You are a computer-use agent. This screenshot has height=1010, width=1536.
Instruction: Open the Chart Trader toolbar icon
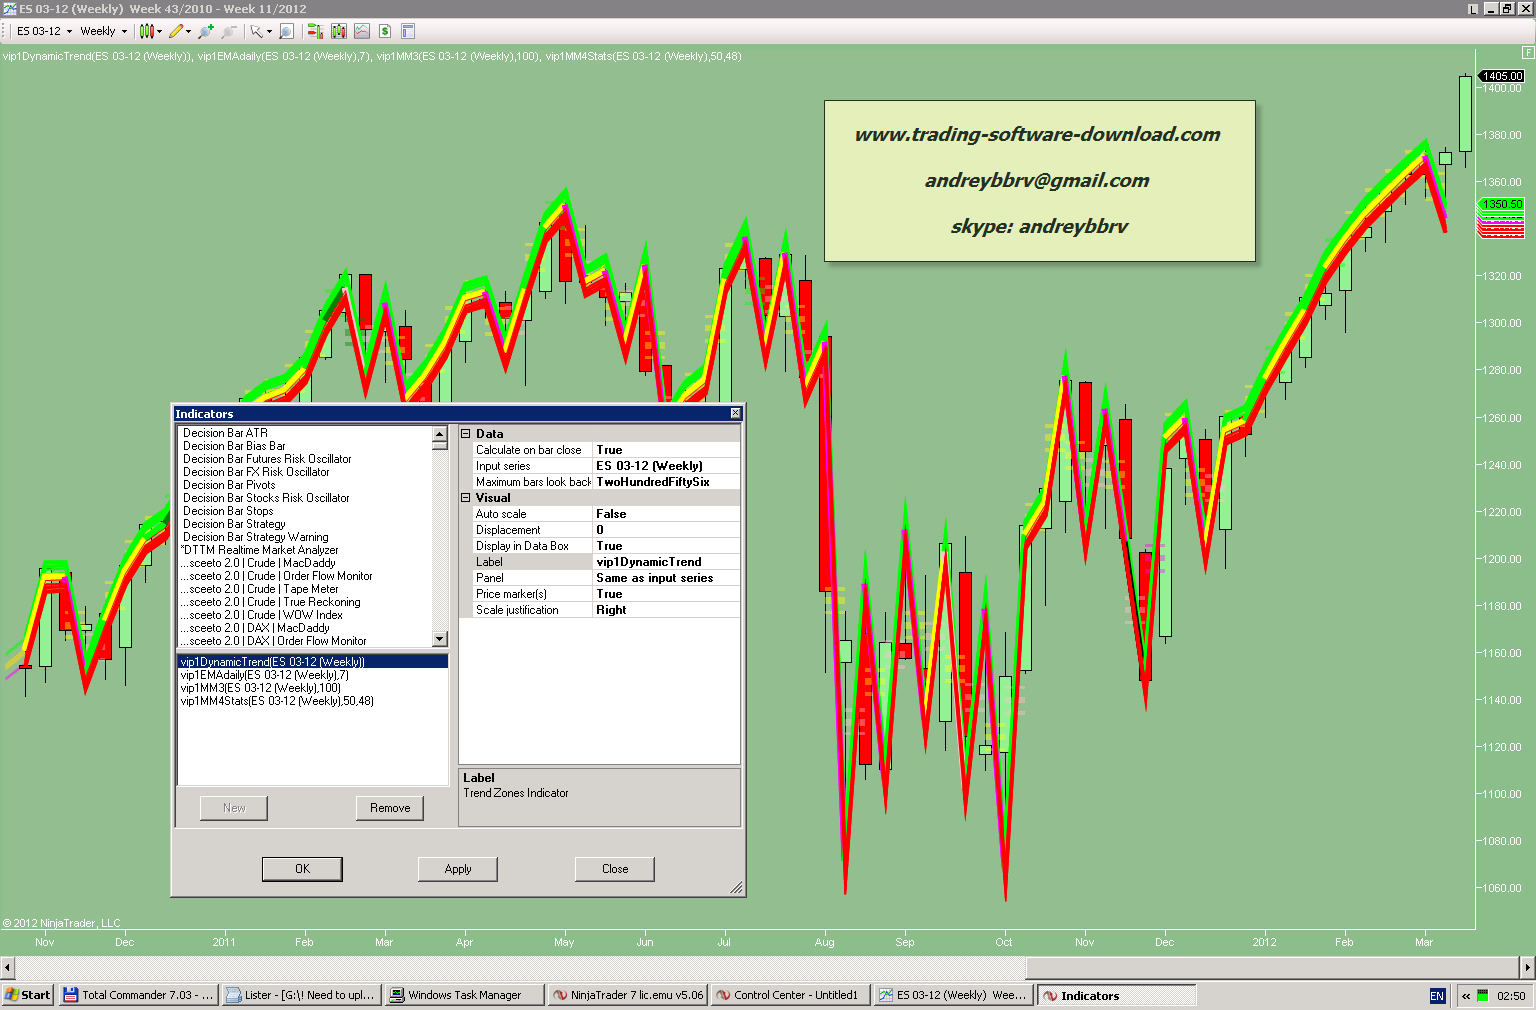click(x=315, y=31)
